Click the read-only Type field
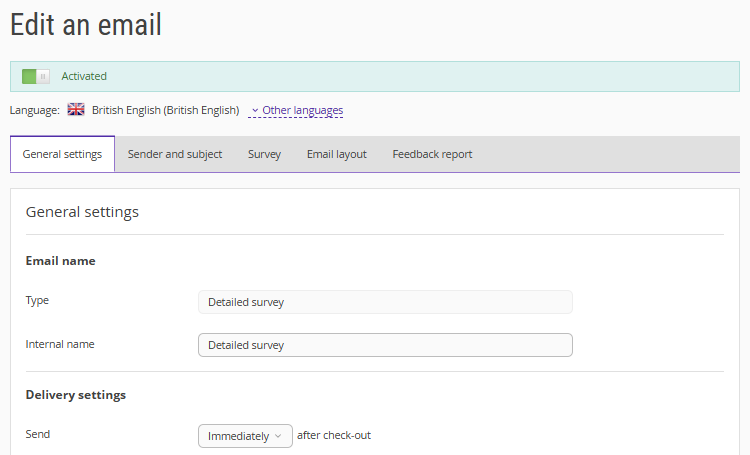 (x=385, y=301)
